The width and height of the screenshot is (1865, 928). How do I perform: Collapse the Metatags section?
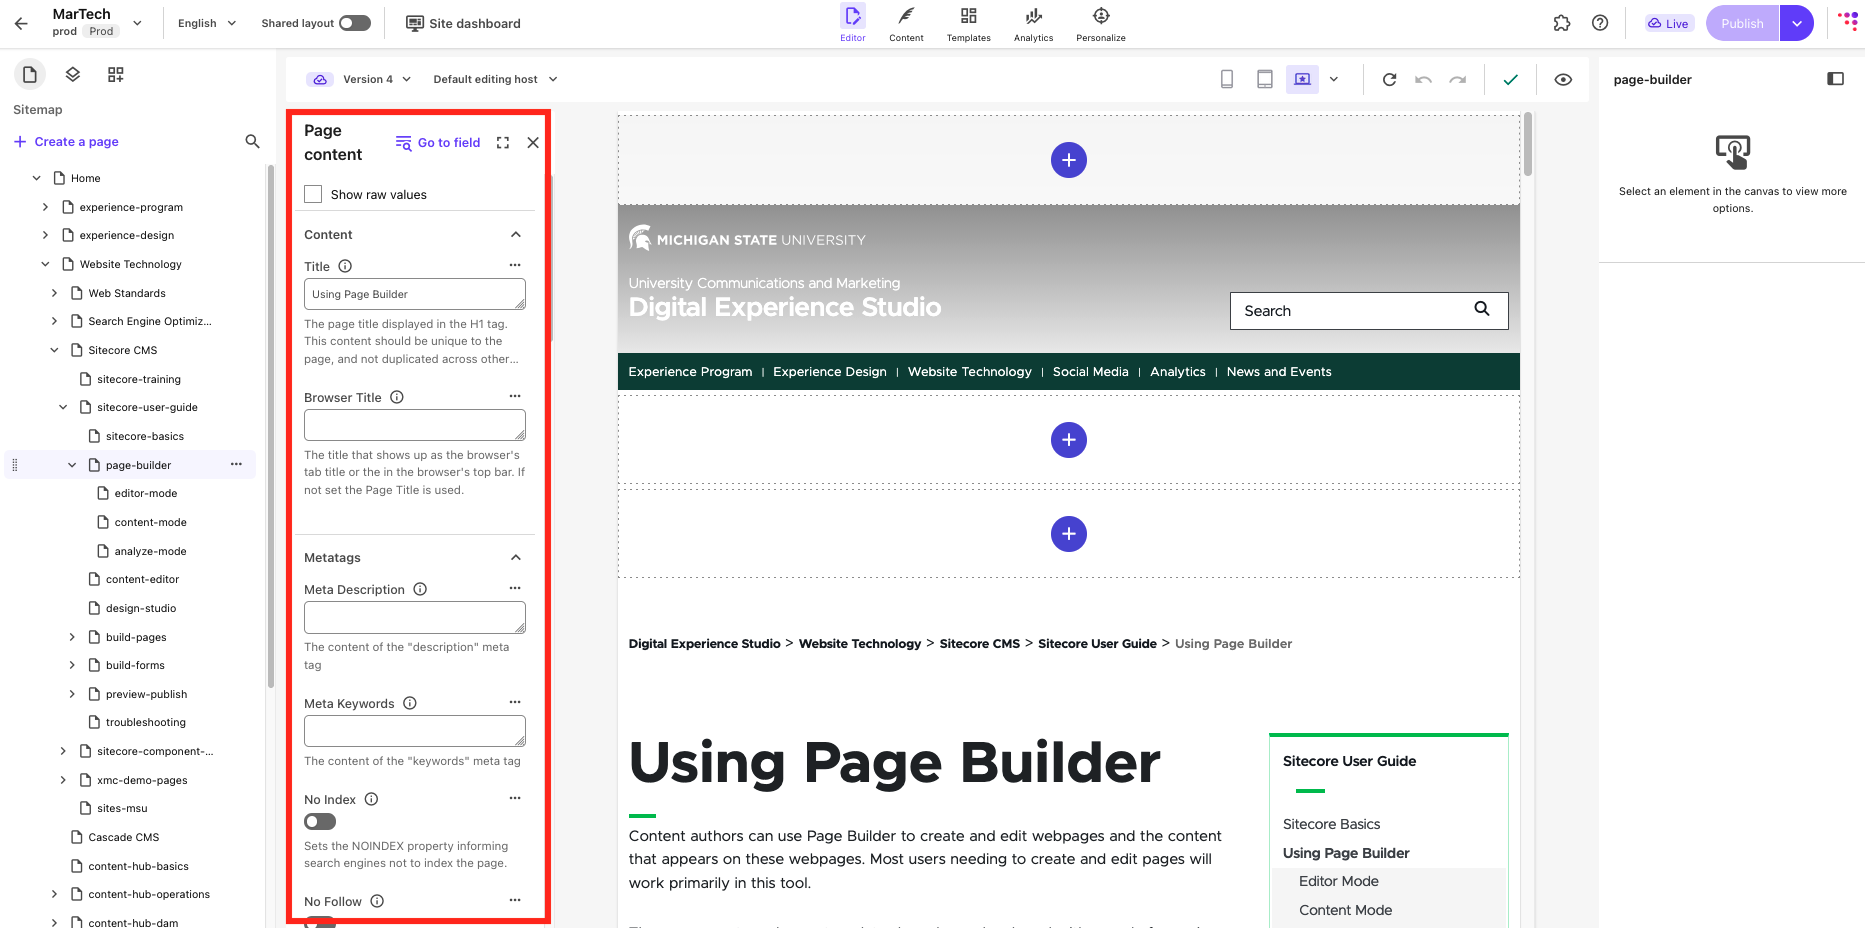pos(516,557)
